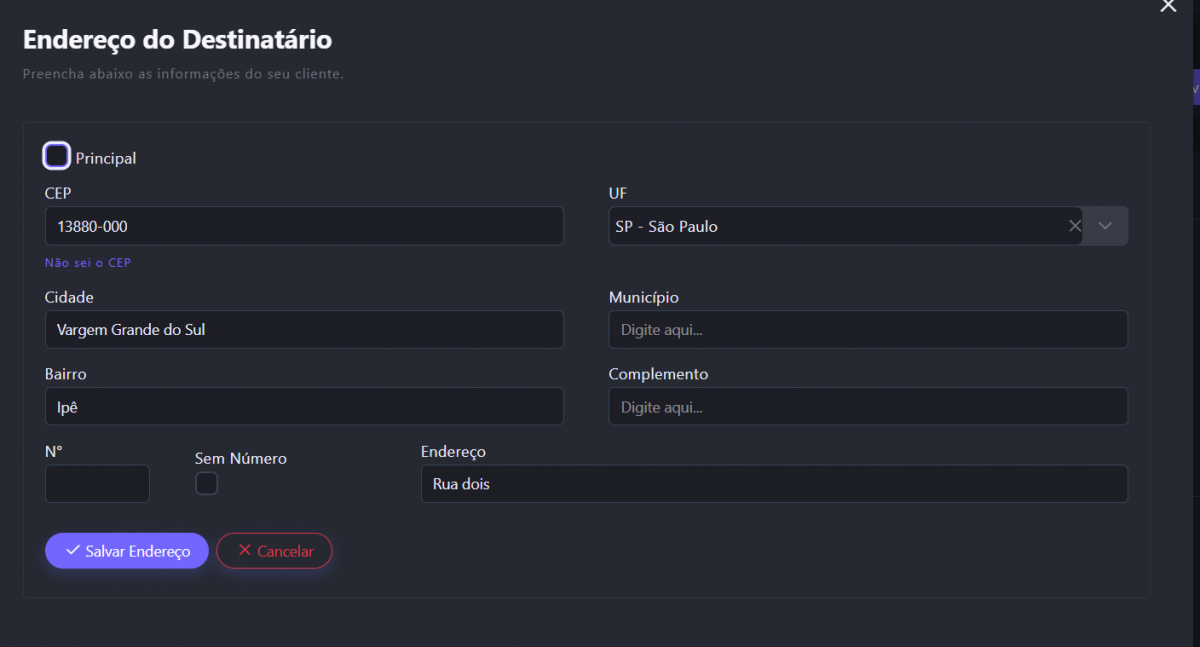This screenshot has height=647, width=1200.
Task: Edit the Endereço field with Rua dois
Action: (x=774, y=484)
